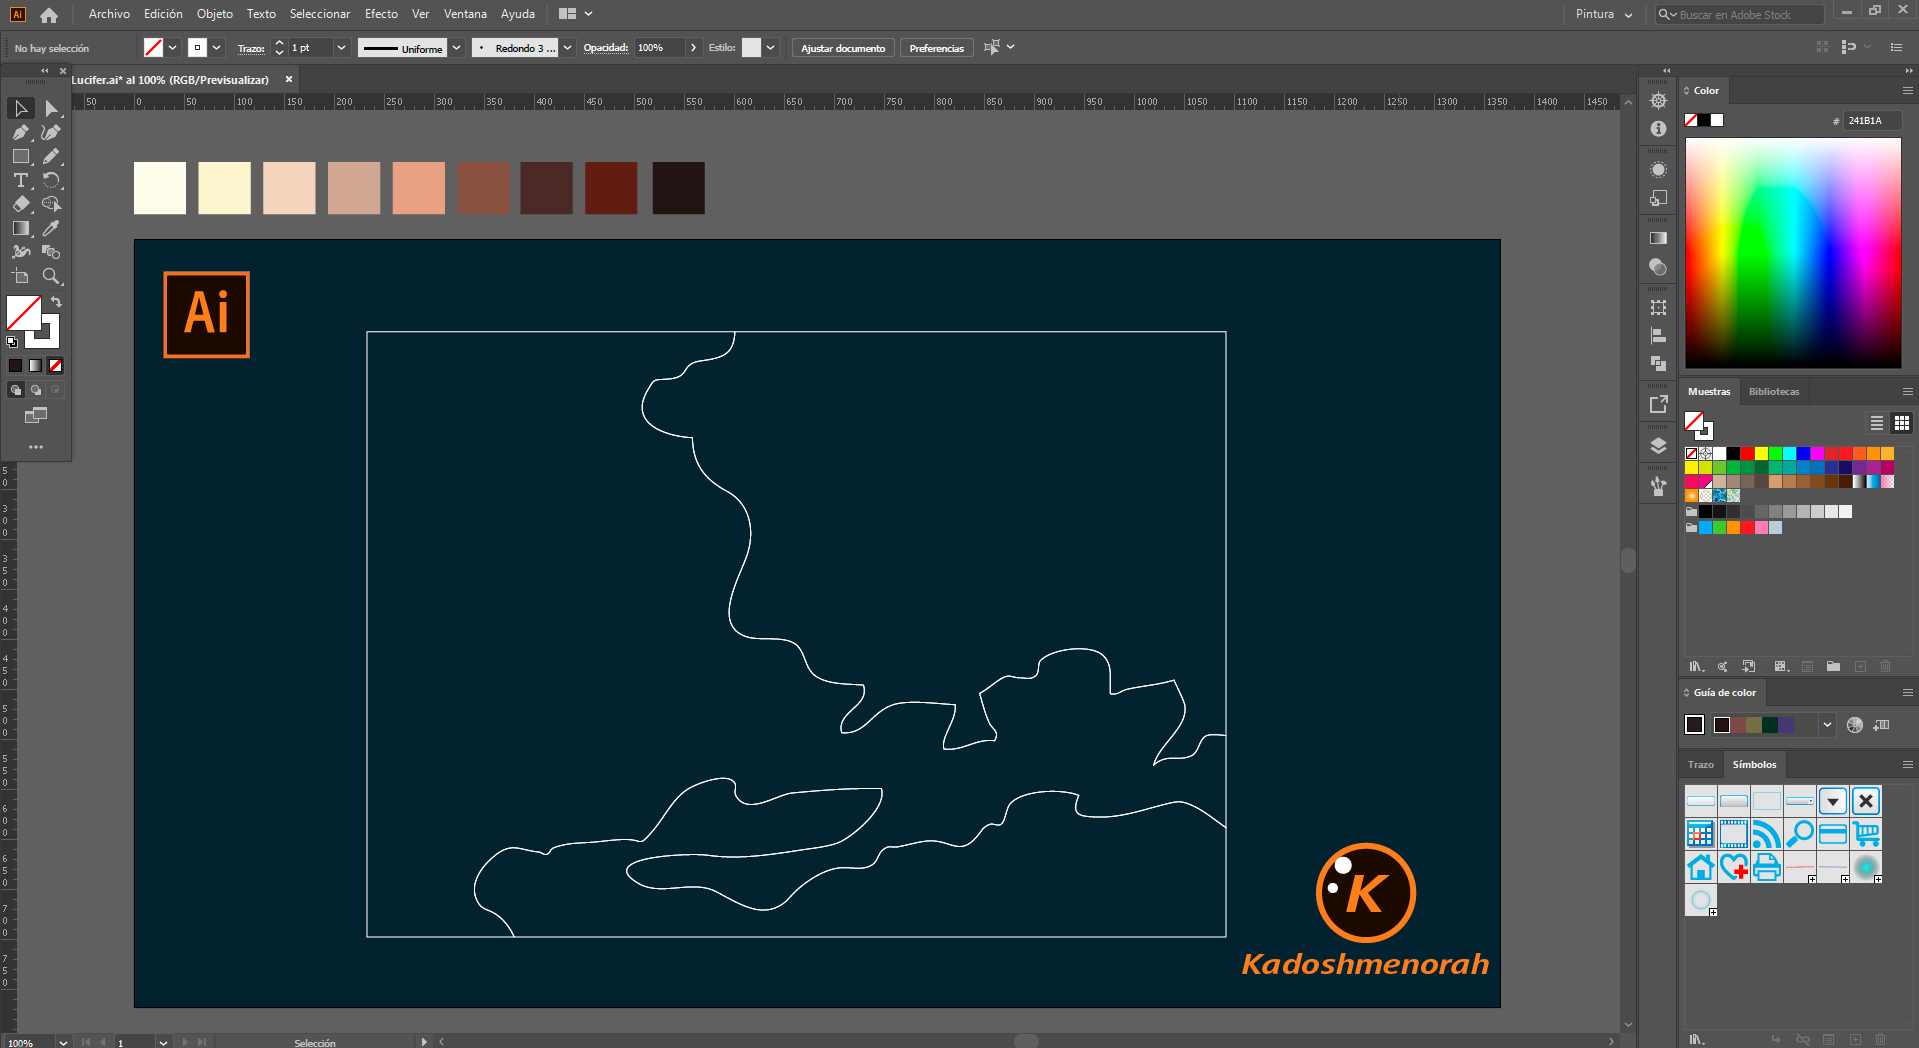Select the Shape Builder tool

pyautogui.click(x=51, y=204)
